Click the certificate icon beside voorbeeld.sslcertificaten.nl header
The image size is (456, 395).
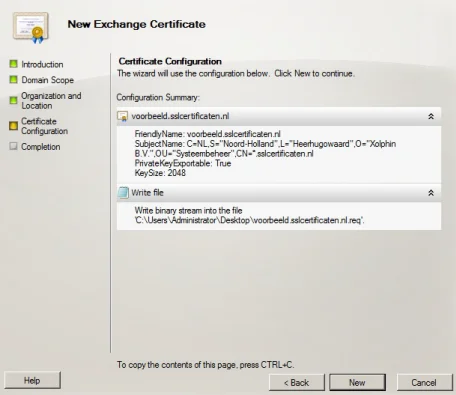pos(123,116)
